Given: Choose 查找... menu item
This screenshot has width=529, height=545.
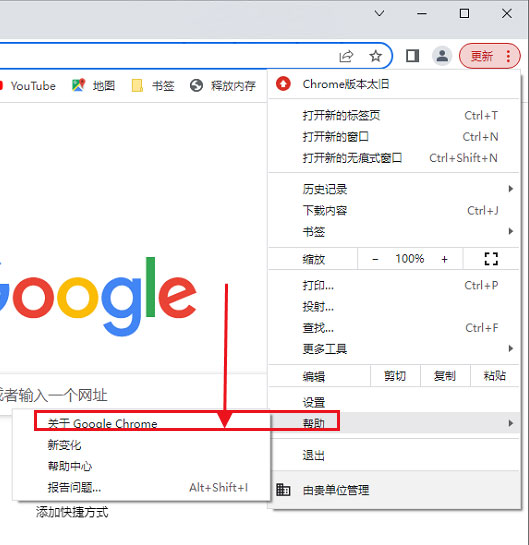Looking at the screenshot, I should 394,328.
